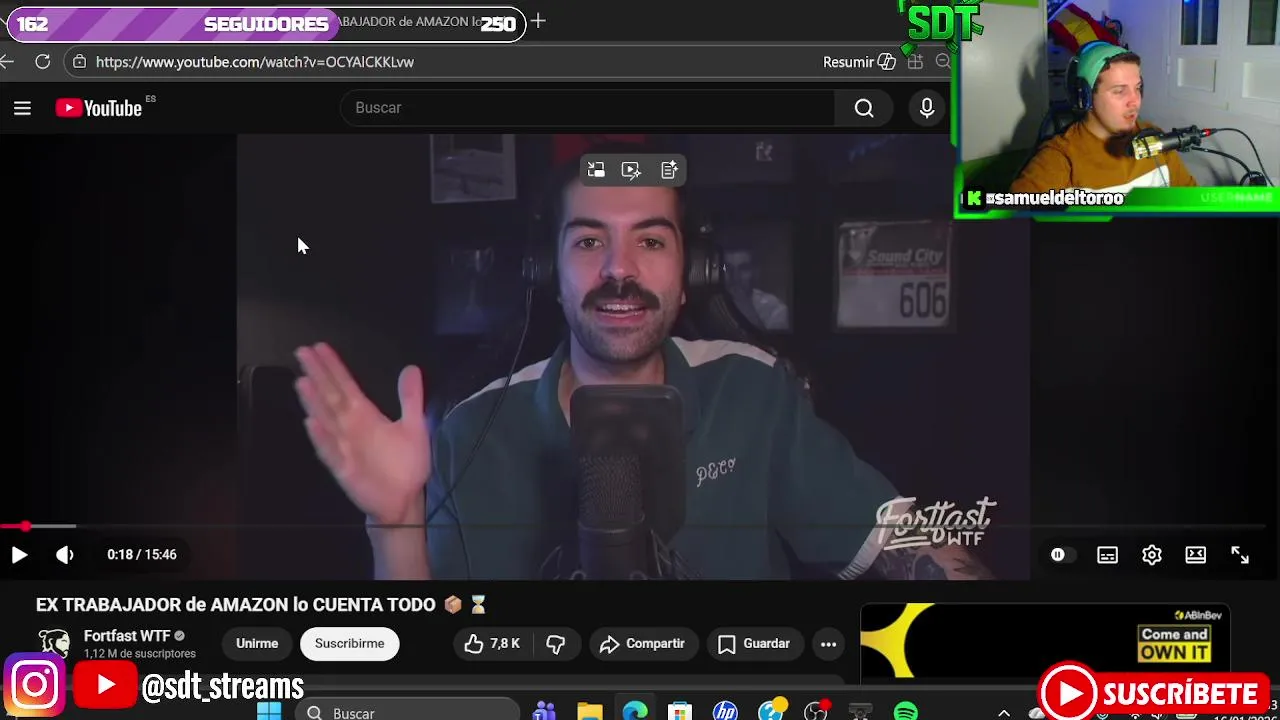Open Microsoft Store from taskbar
Image resolution: width=1280 pixels, height=720 pixels.
click(x=680, y=712)
